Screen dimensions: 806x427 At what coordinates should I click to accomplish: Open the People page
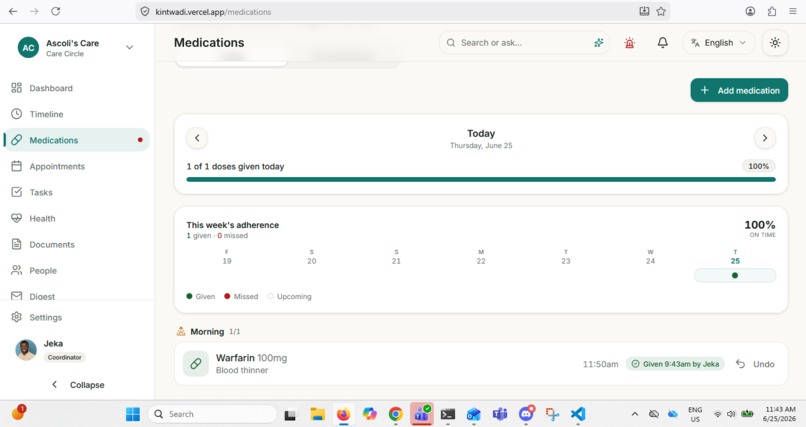tap(76, 270)
